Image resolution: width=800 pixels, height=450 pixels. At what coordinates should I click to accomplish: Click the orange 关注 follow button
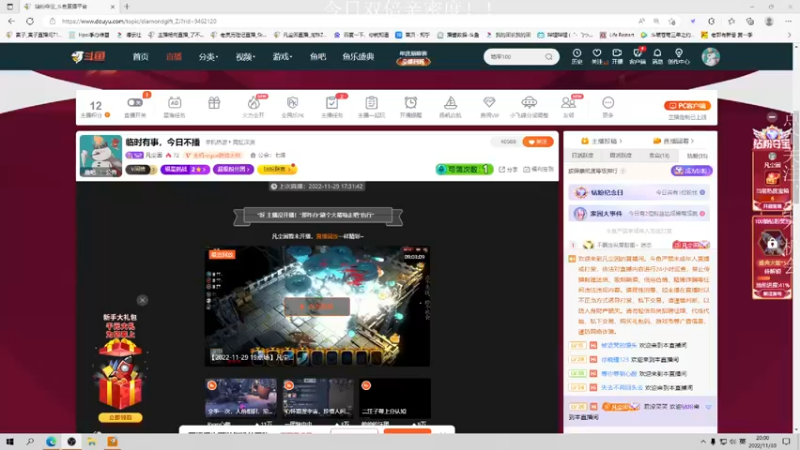(538, 142)
